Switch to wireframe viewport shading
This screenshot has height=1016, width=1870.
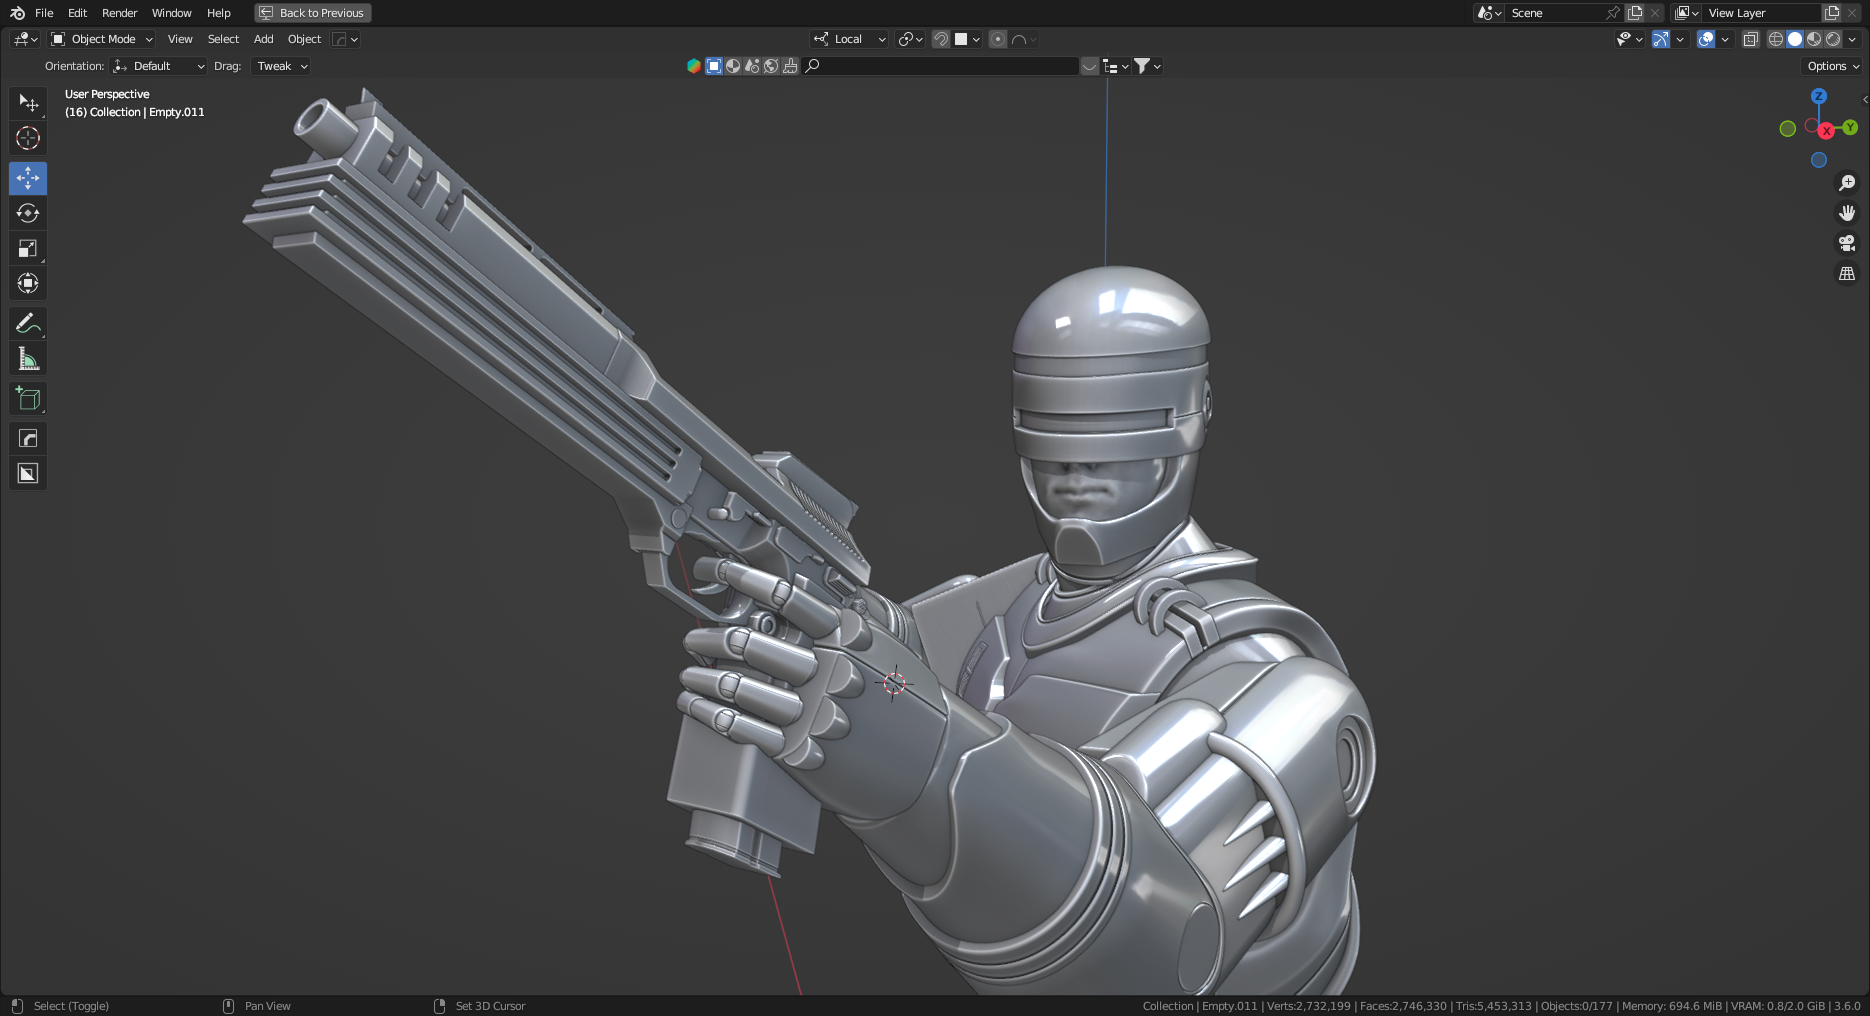coord(1776,39)
